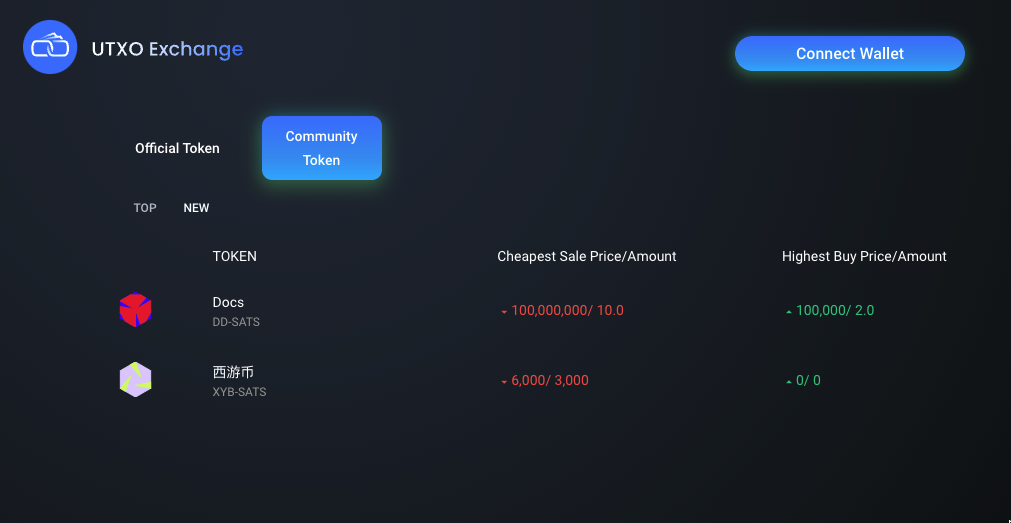Show the NEW token list
Image resolution: width=1011 pixels, height=523 pixels.
(x=196, y=208)
